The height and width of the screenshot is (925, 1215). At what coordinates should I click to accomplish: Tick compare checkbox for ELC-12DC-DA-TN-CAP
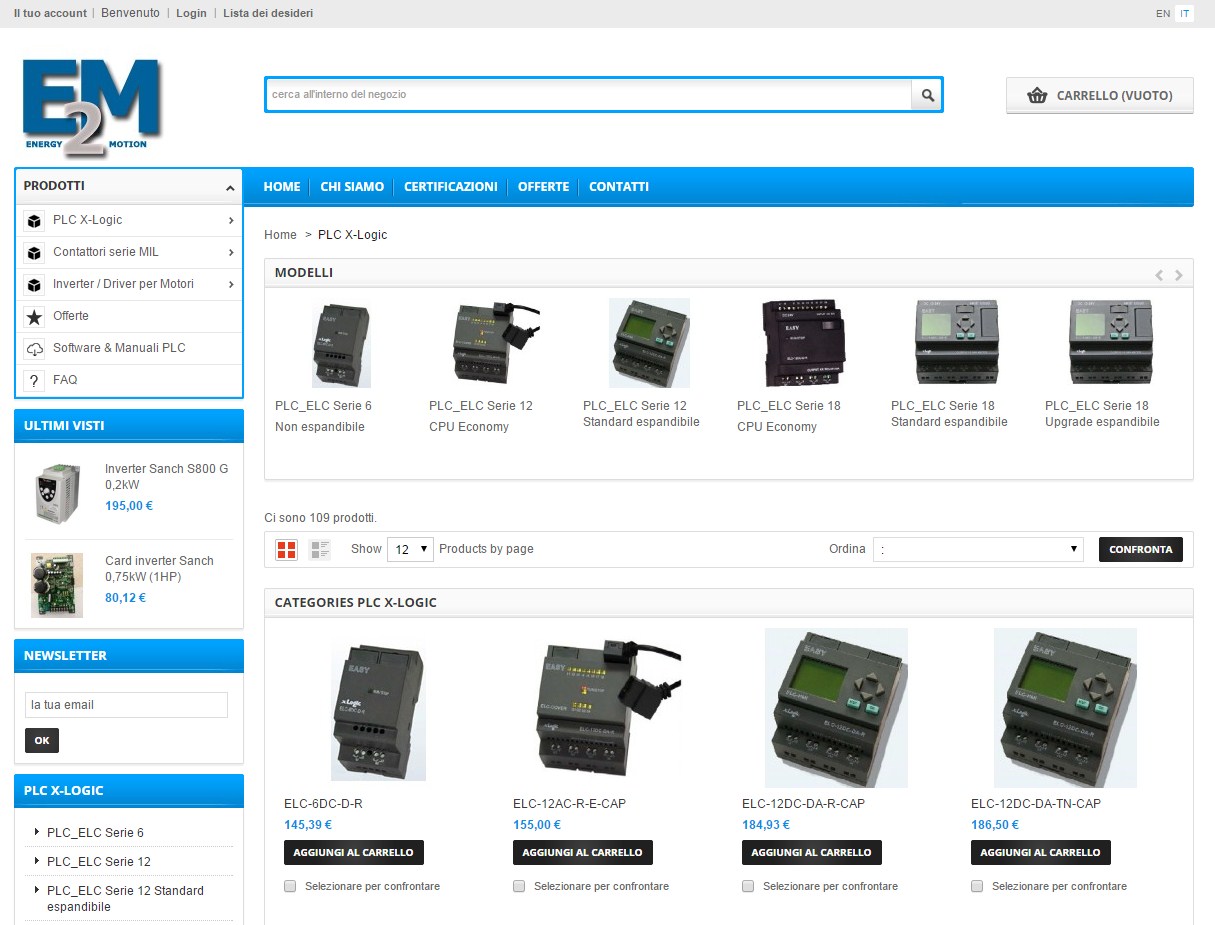point(977,886)
